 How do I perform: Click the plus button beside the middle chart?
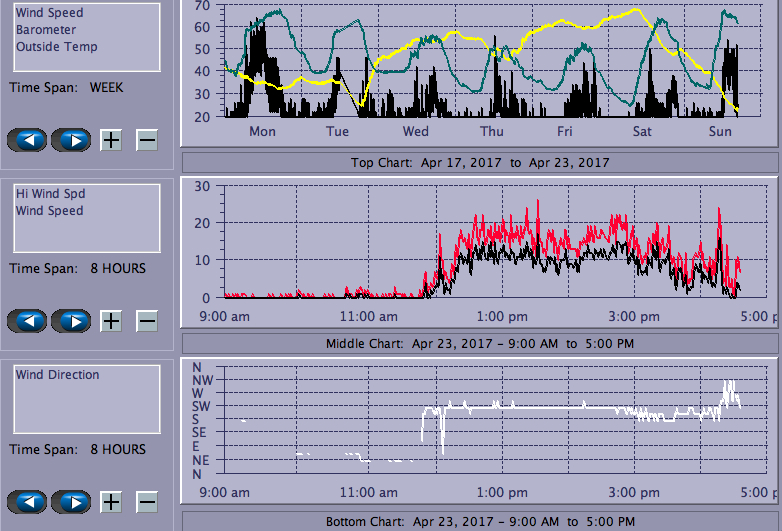point(111,321)
